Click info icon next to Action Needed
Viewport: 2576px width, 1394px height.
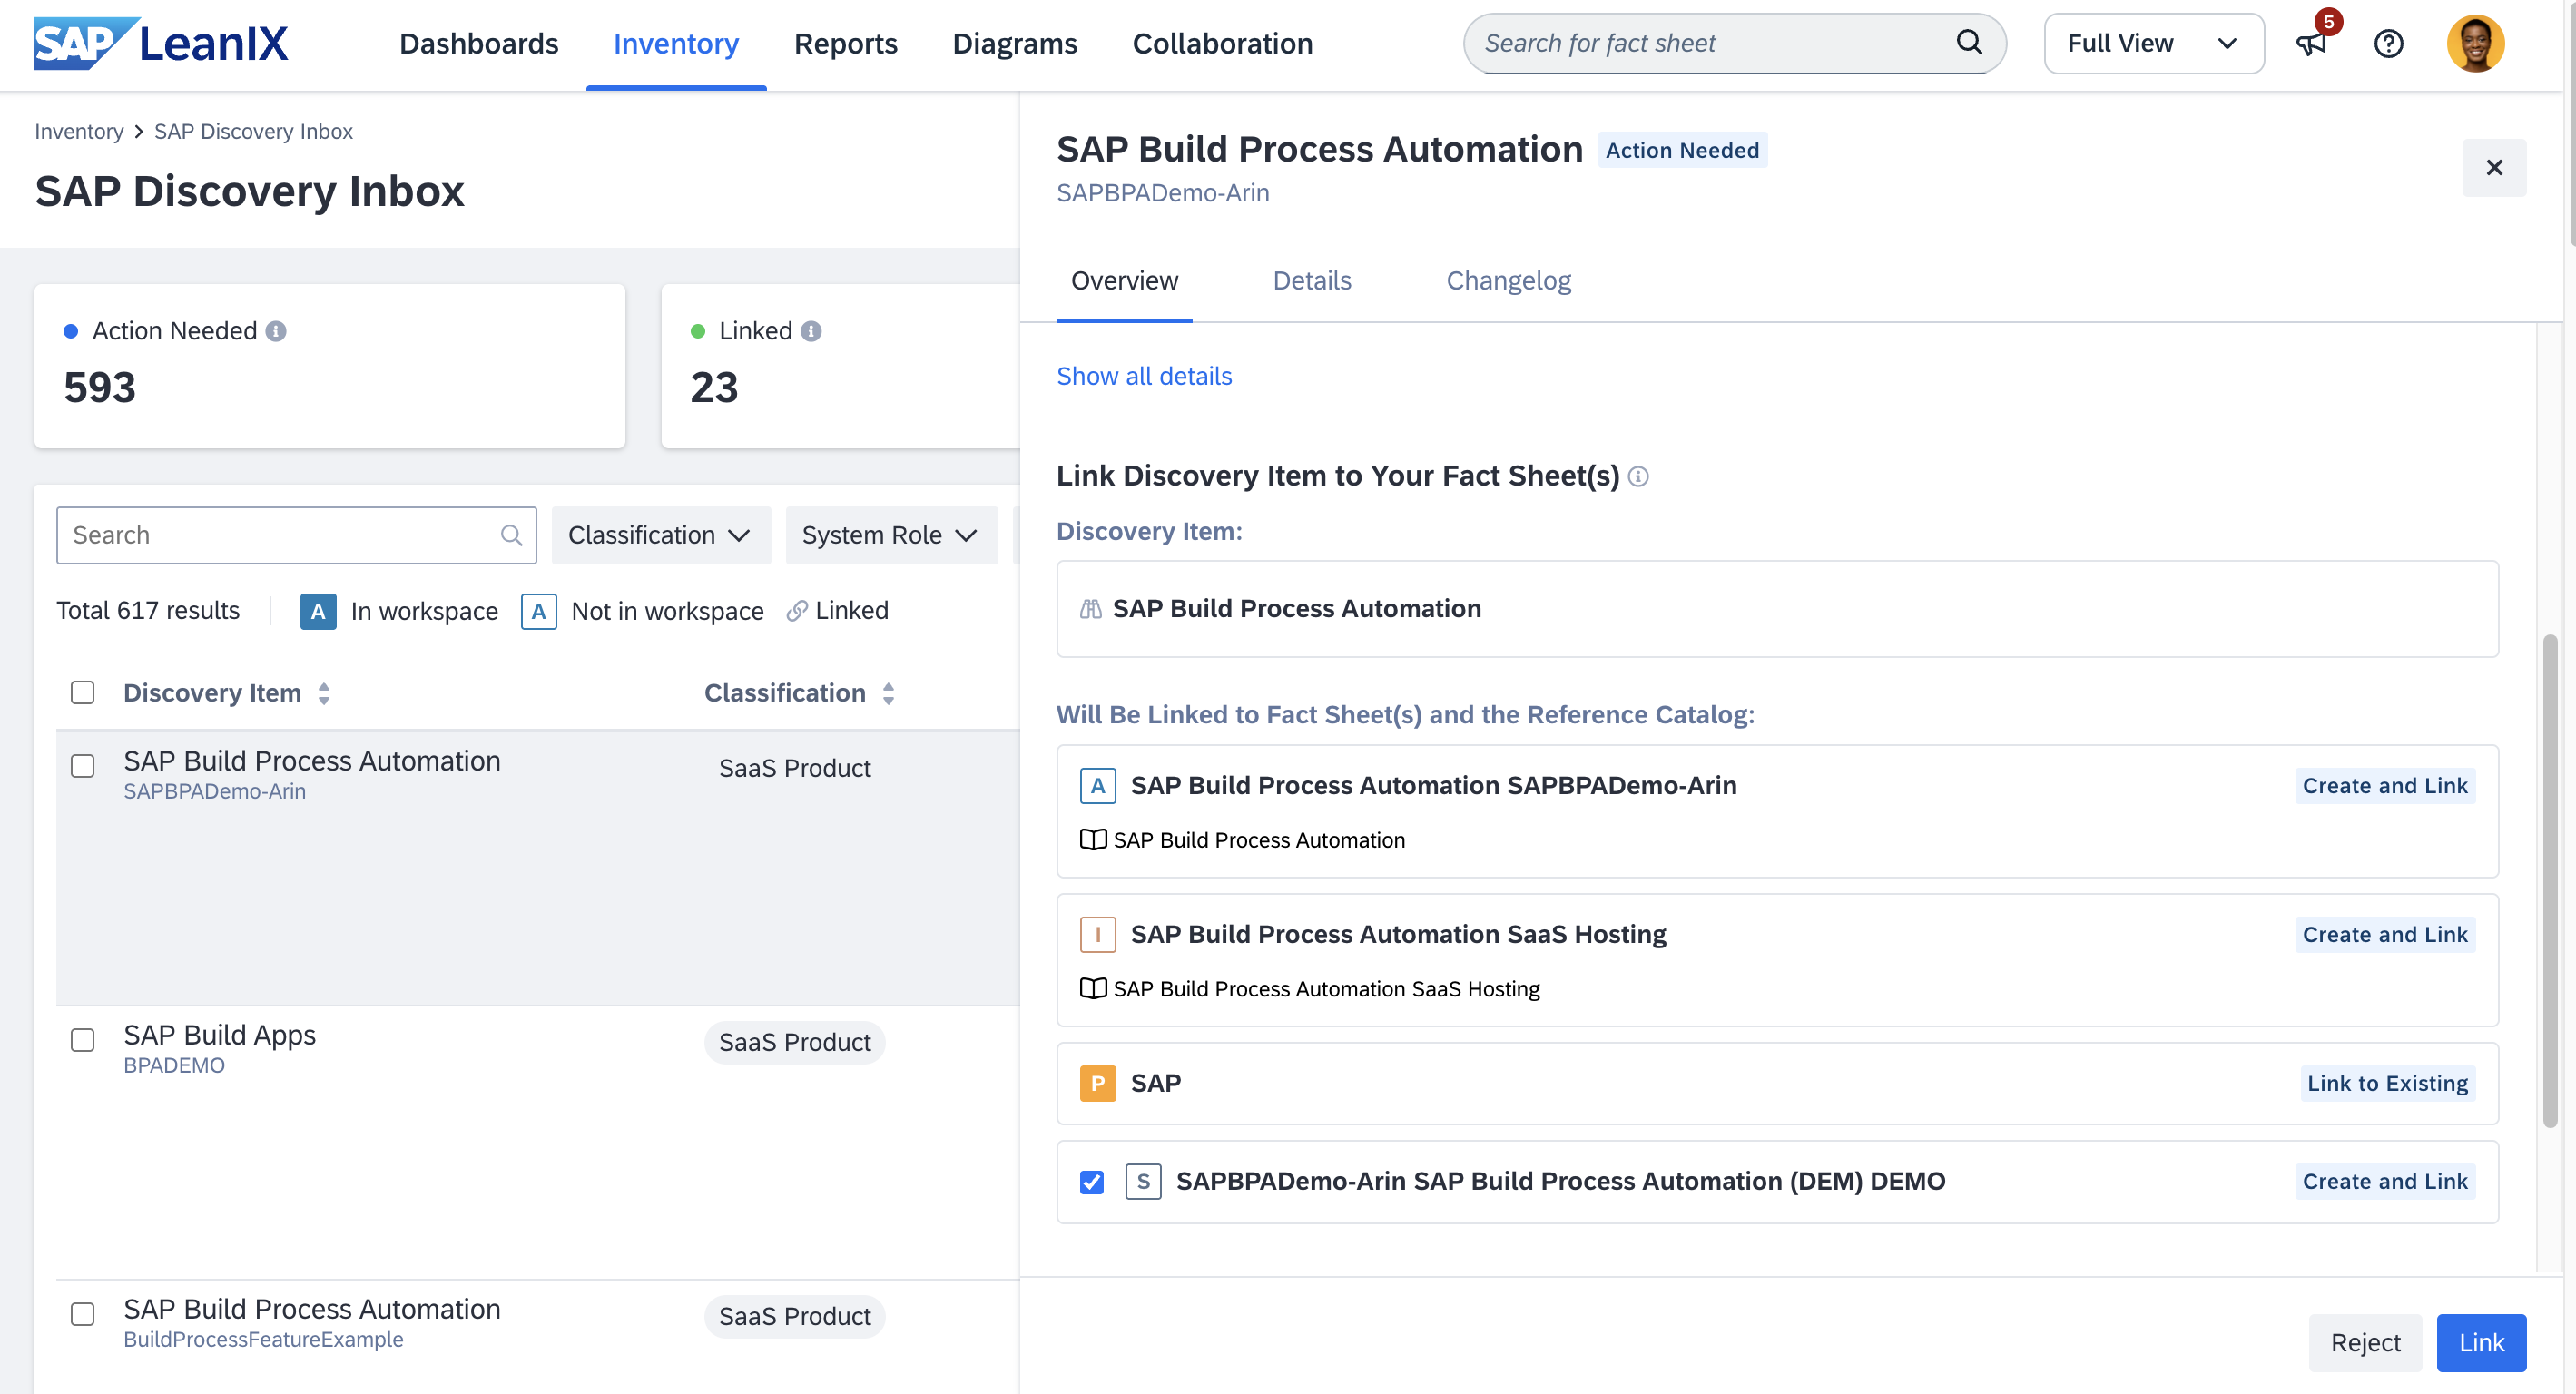pos(276,331)
